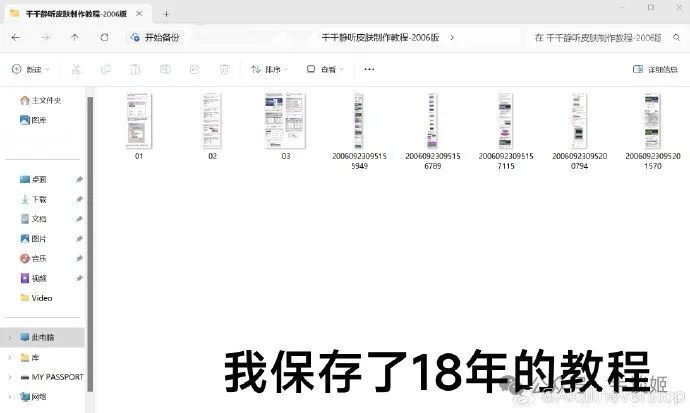Open the 排序 sort dropdown
The image size is (690, 413).
pyautogui.click(x=269, y=69)
